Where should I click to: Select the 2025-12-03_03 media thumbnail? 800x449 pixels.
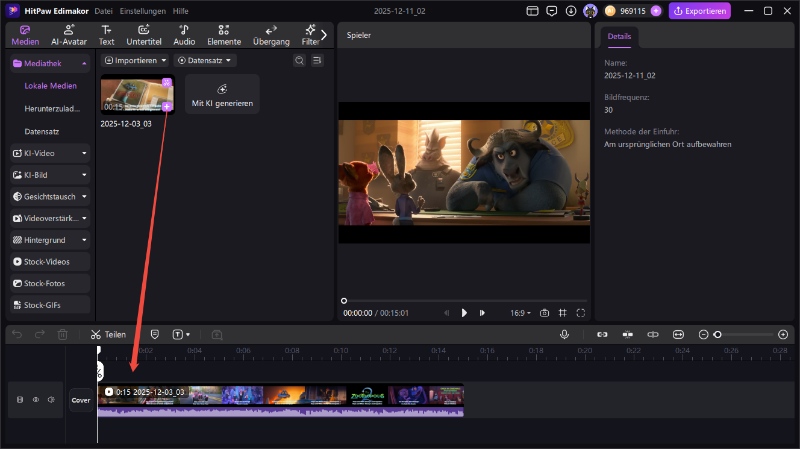137,95
